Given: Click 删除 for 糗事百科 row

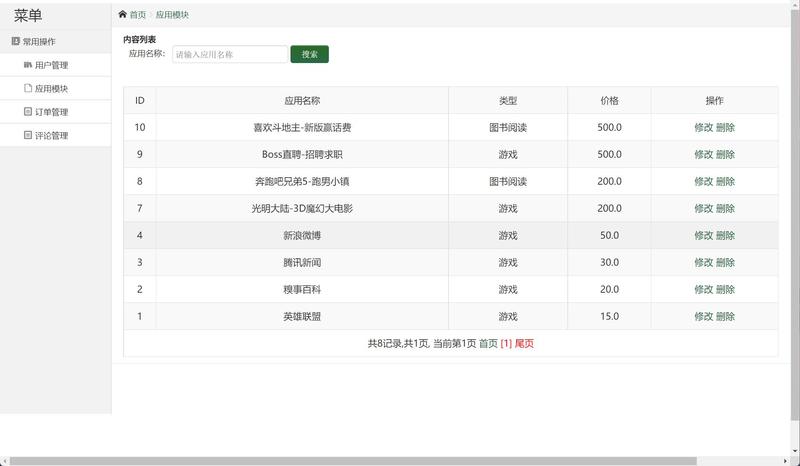Looking at the screenshot, I should (726, 290).
